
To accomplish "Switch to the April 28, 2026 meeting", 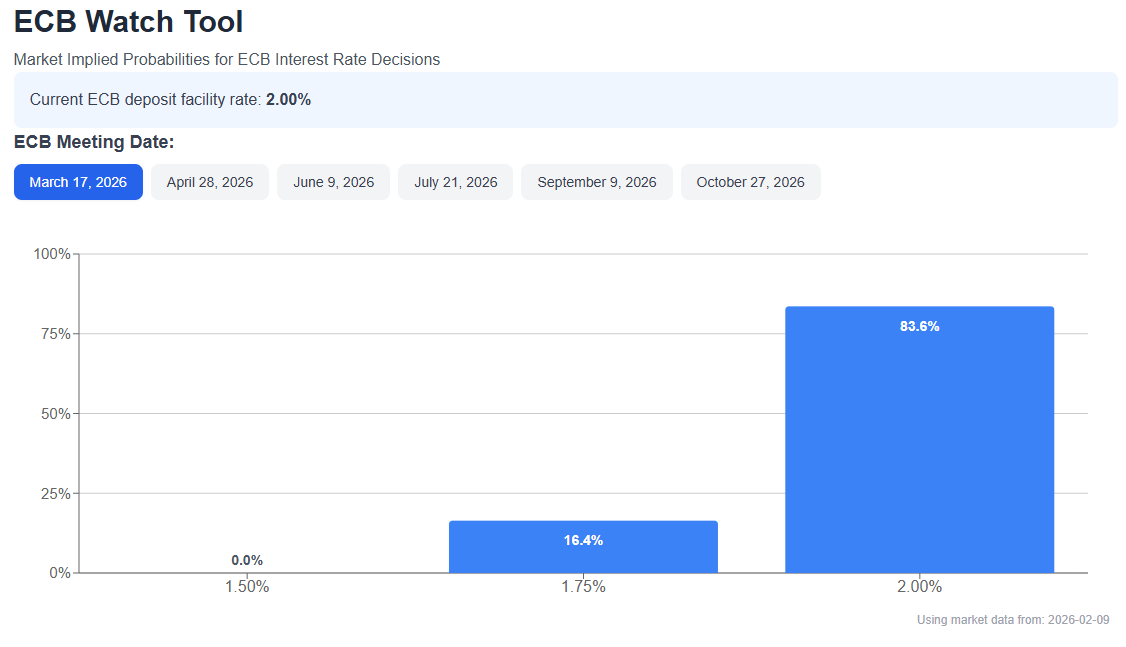I will click(x=210, y=182).
